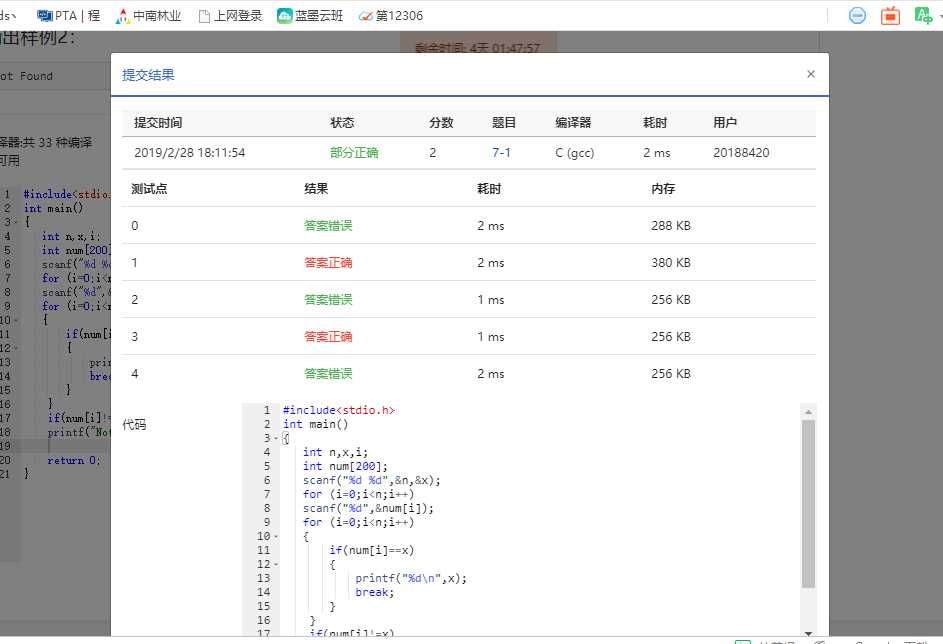Viewport: 943px width, 644px height.
Task: Click test point 3 result 答案正确
Action: (328, 337)
